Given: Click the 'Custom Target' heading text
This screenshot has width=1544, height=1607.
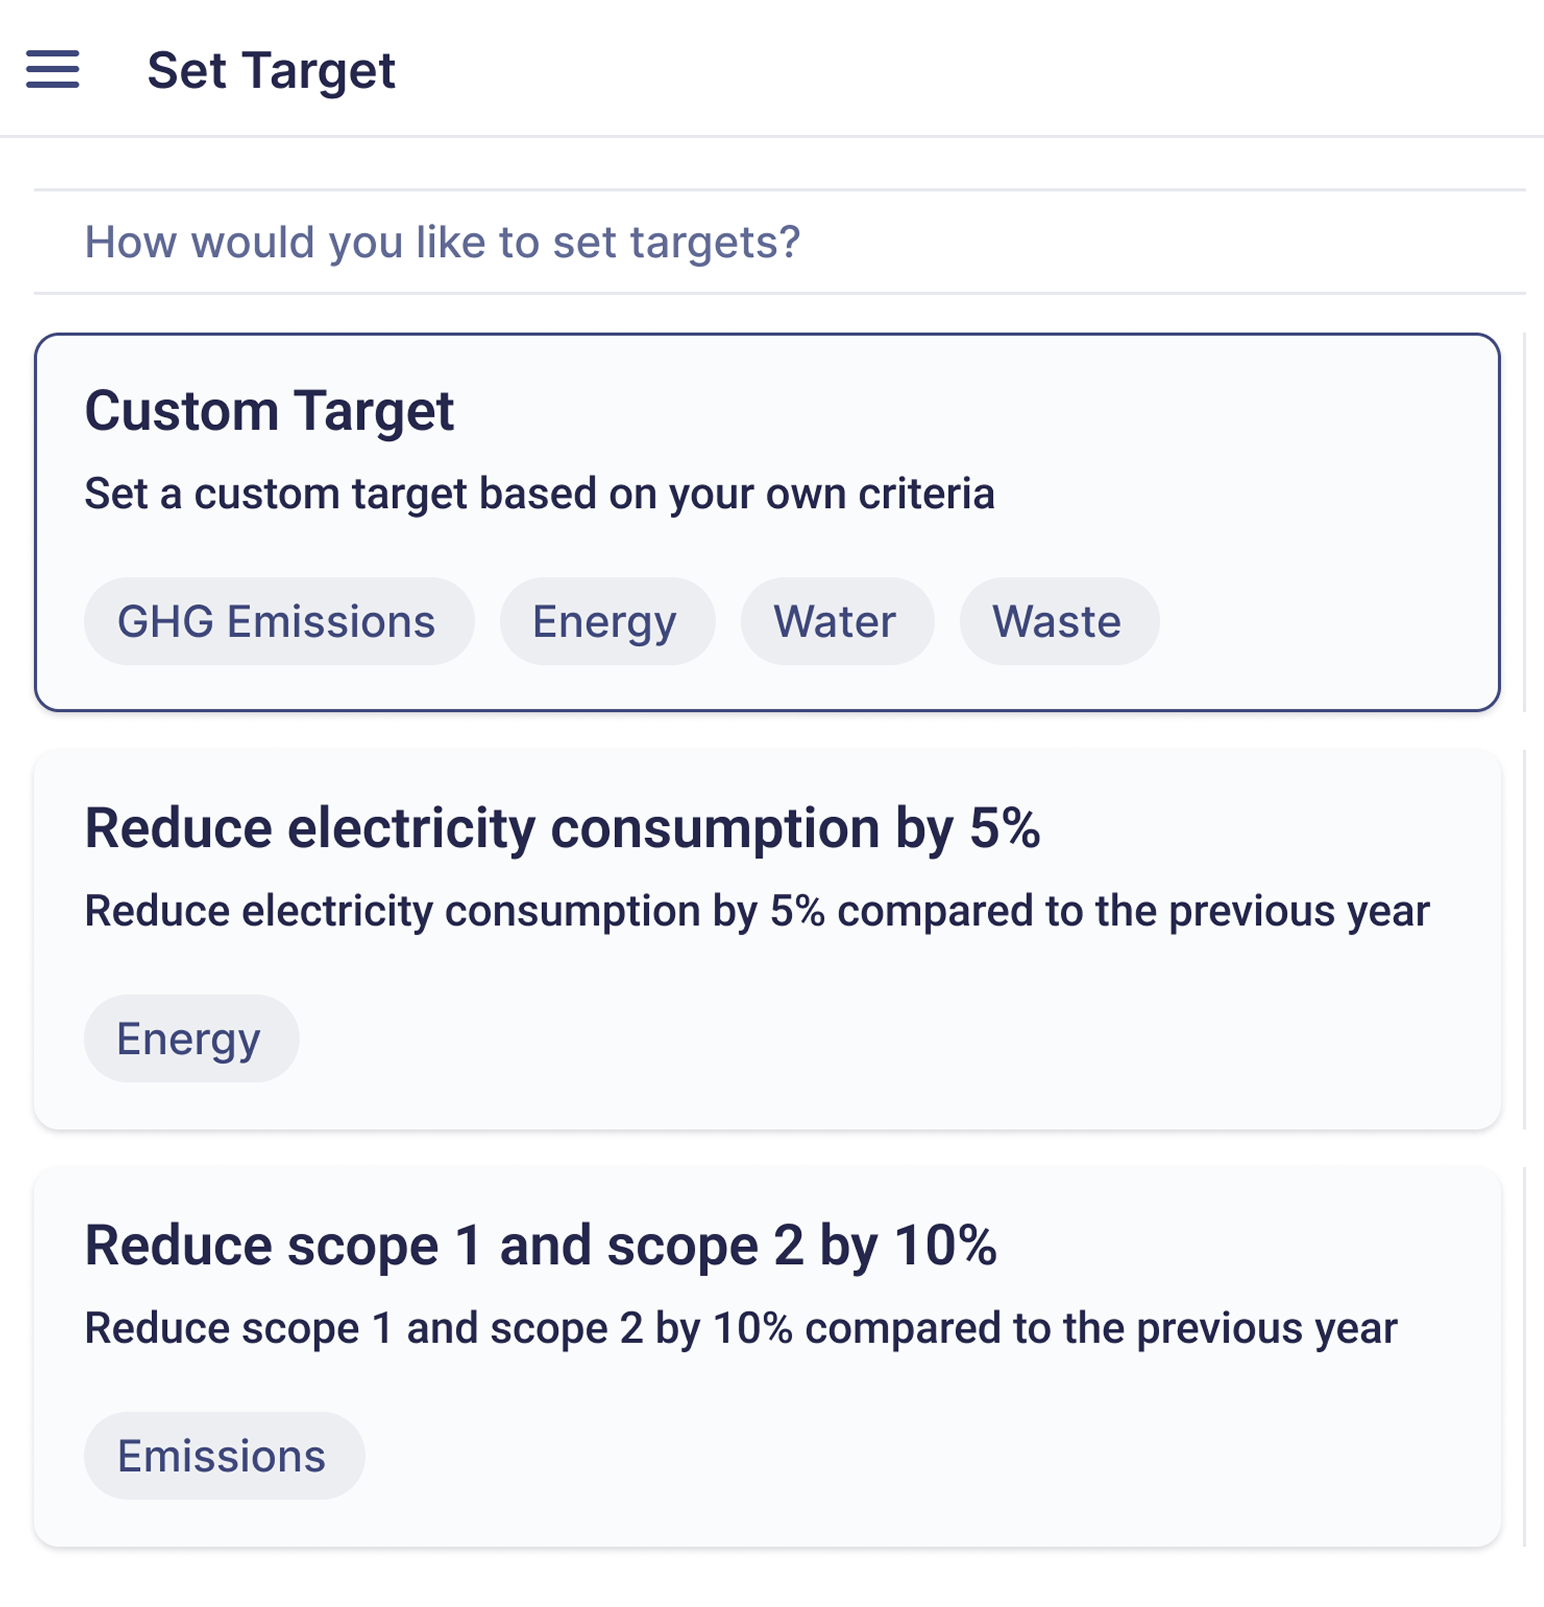Looking at the screenshot, I should click(x=269, y=411).
